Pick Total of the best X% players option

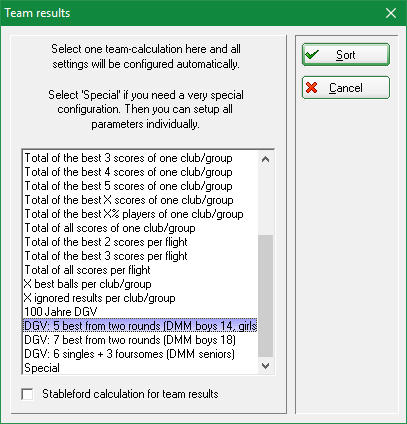pyautogui.click(x=140, y=214)
